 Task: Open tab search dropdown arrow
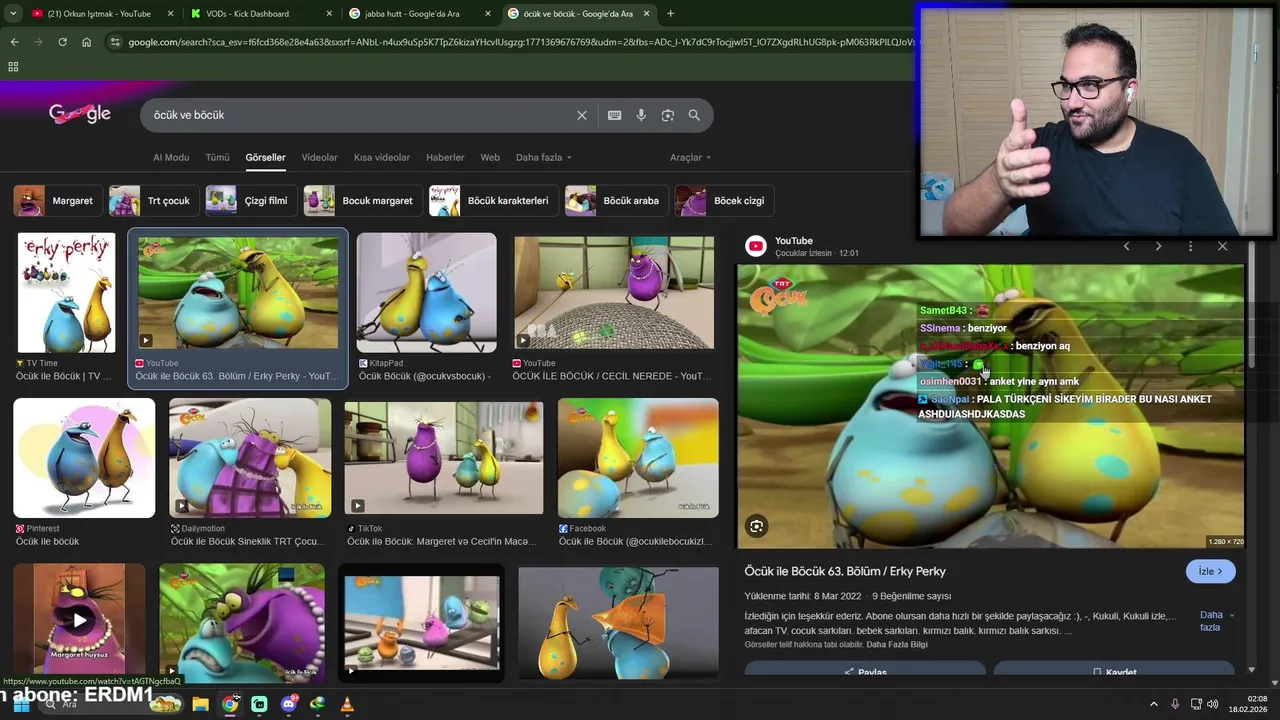13,14
